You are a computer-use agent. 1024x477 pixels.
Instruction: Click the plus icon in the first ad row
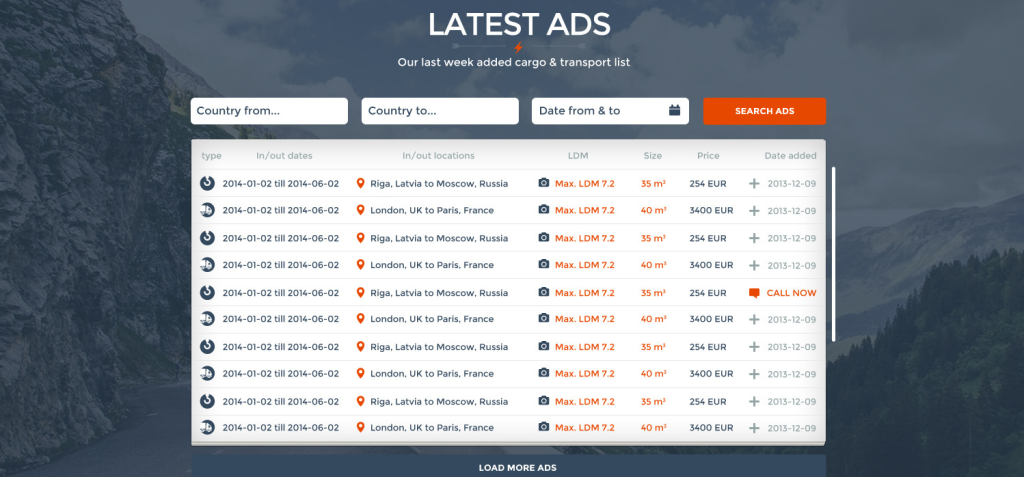[754, 183]
